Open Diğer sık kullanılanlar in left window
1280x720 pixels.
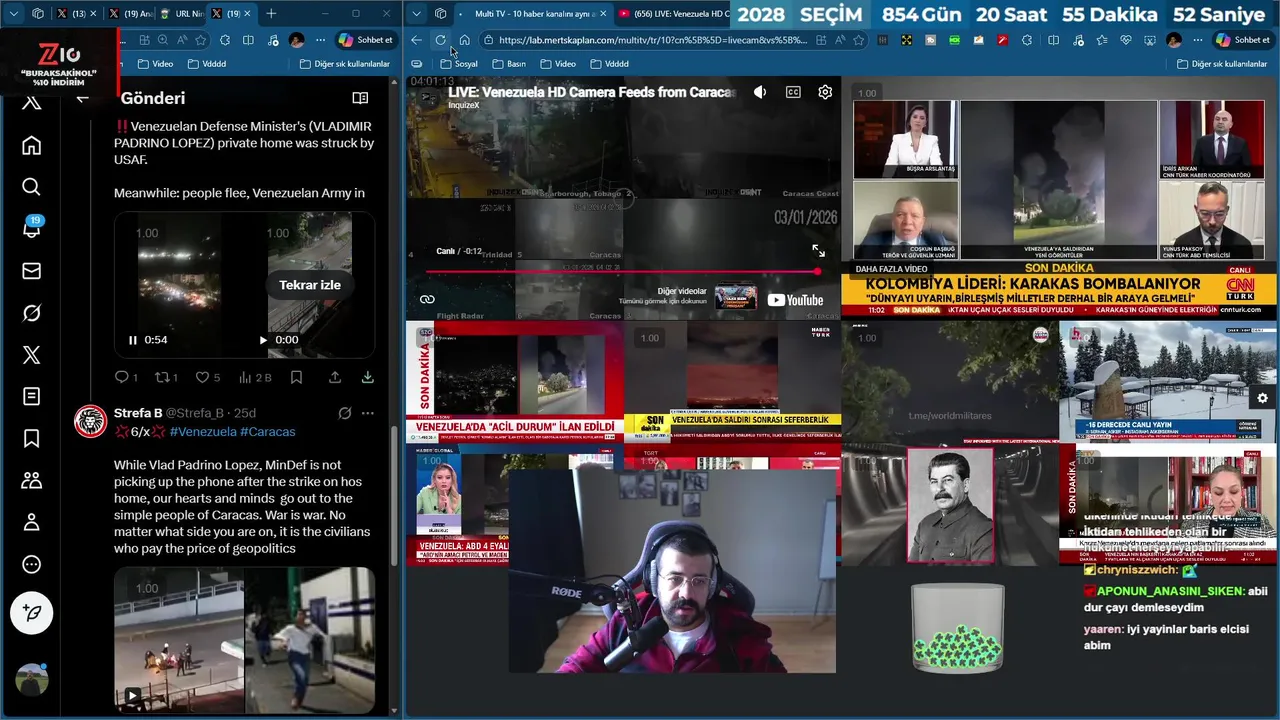344,64
